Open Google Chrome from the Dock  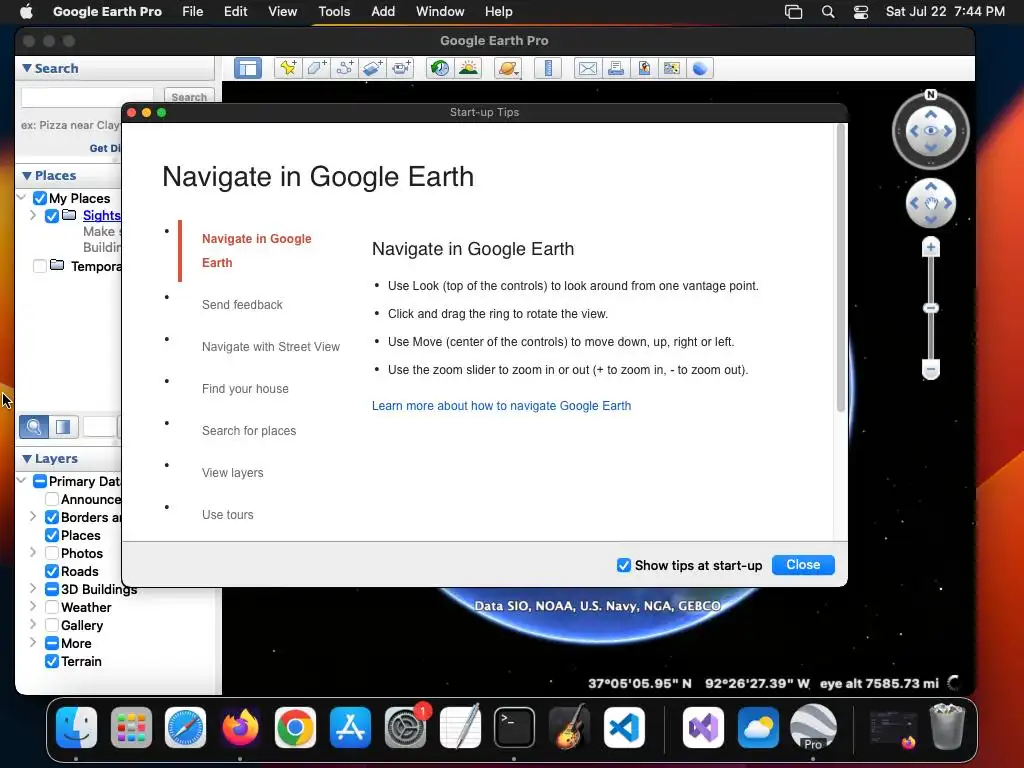click(x=295, y=727)
